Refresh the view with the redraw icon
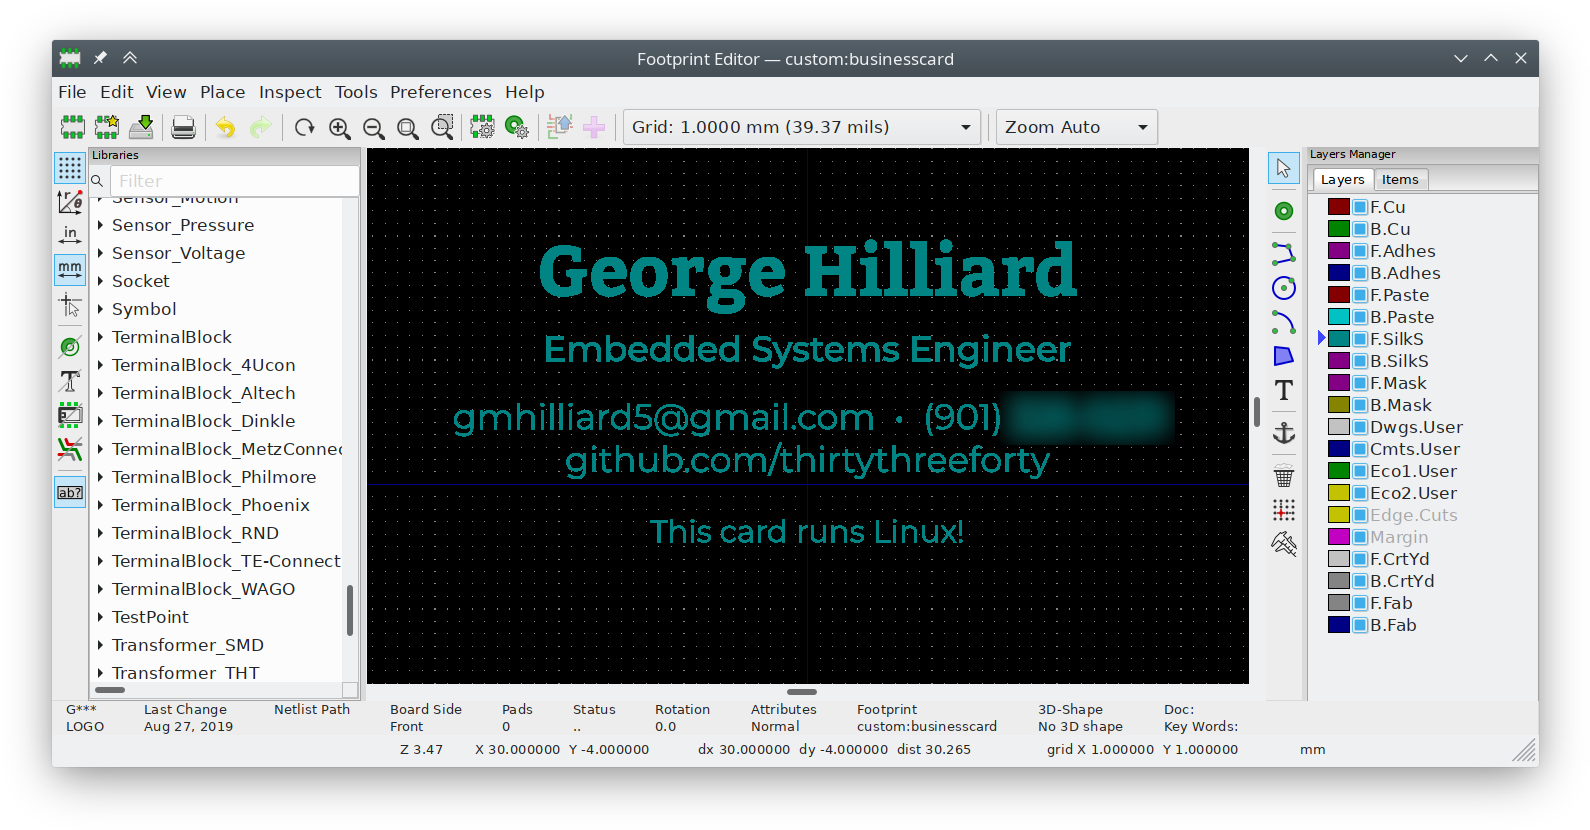The height and width of the screenshot is (830, 1590). point(305,127)
